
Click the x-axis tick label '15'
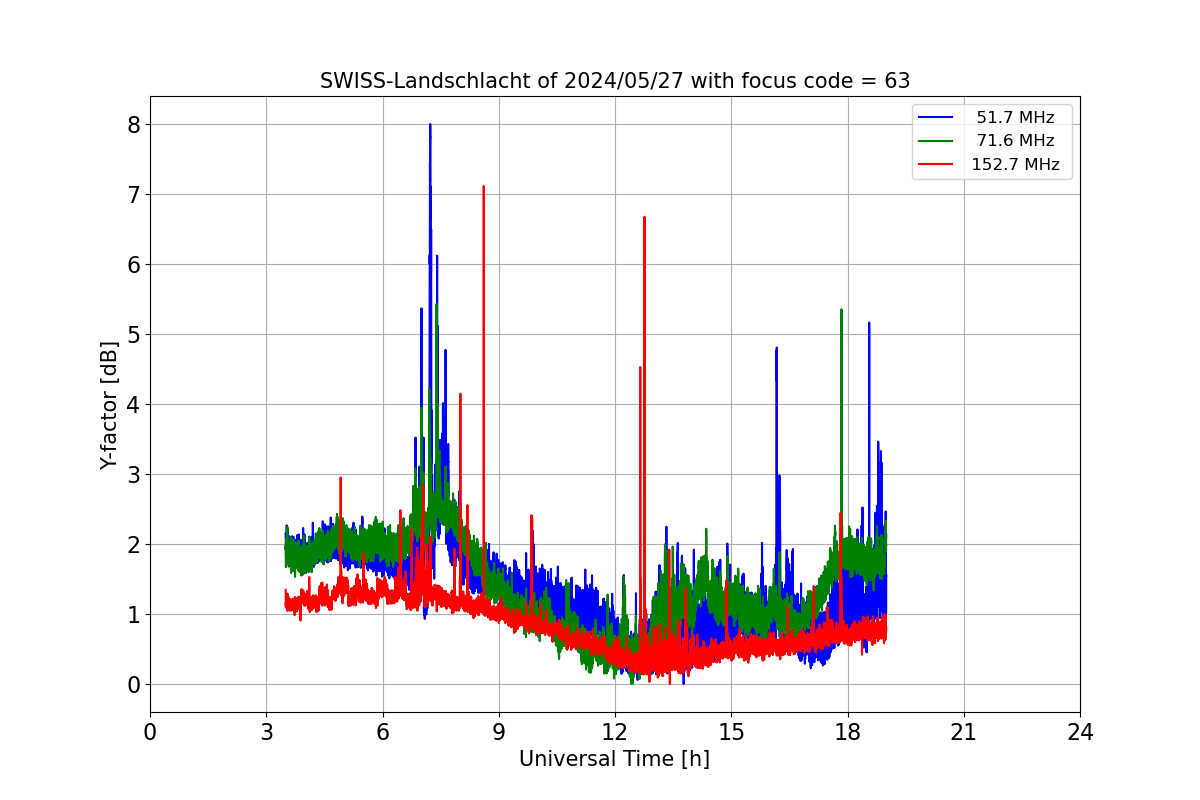[731, 732]
